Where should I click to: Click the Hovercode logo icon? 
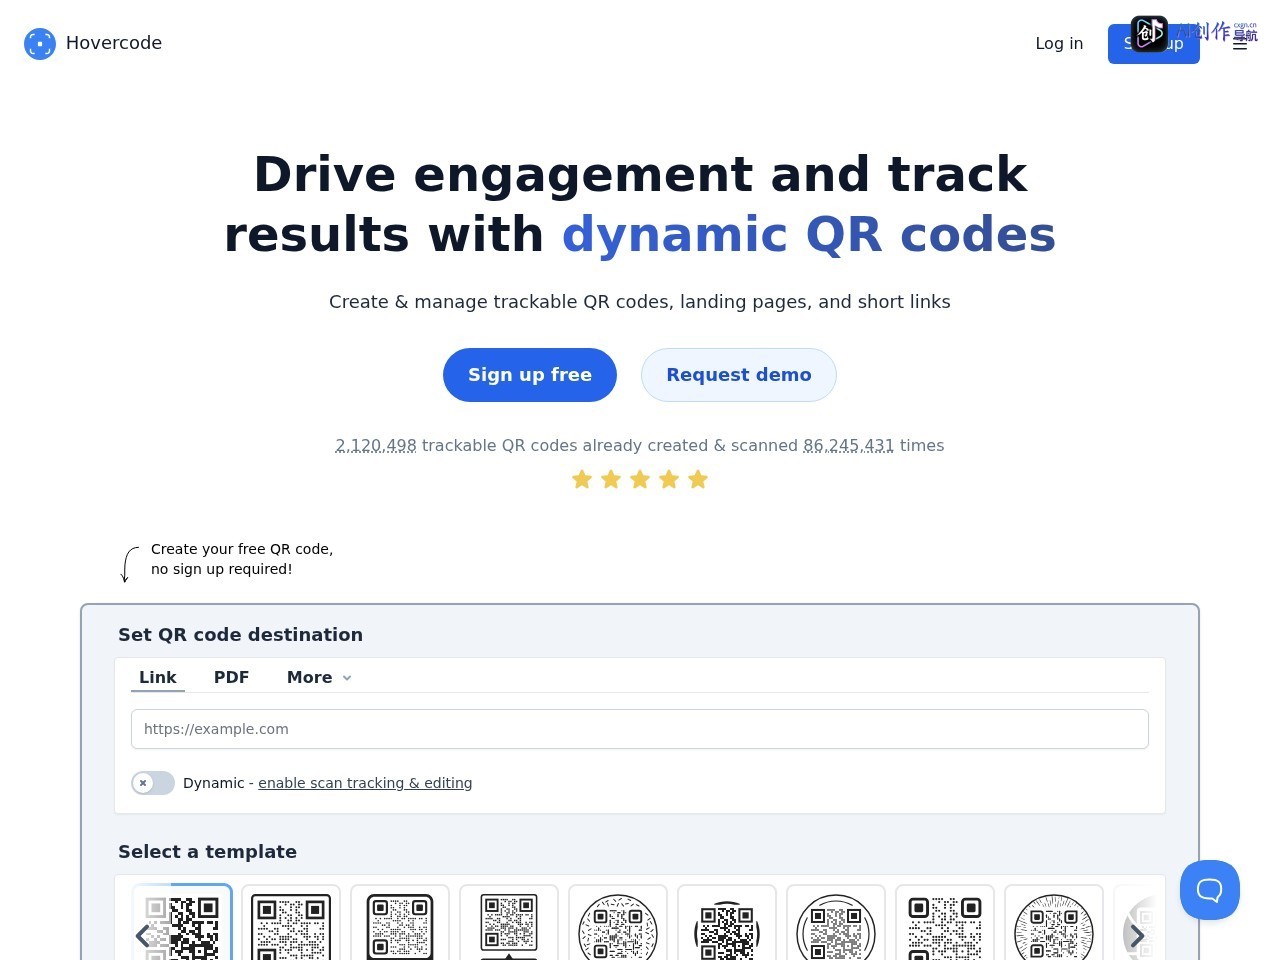(x=40, y=43)
